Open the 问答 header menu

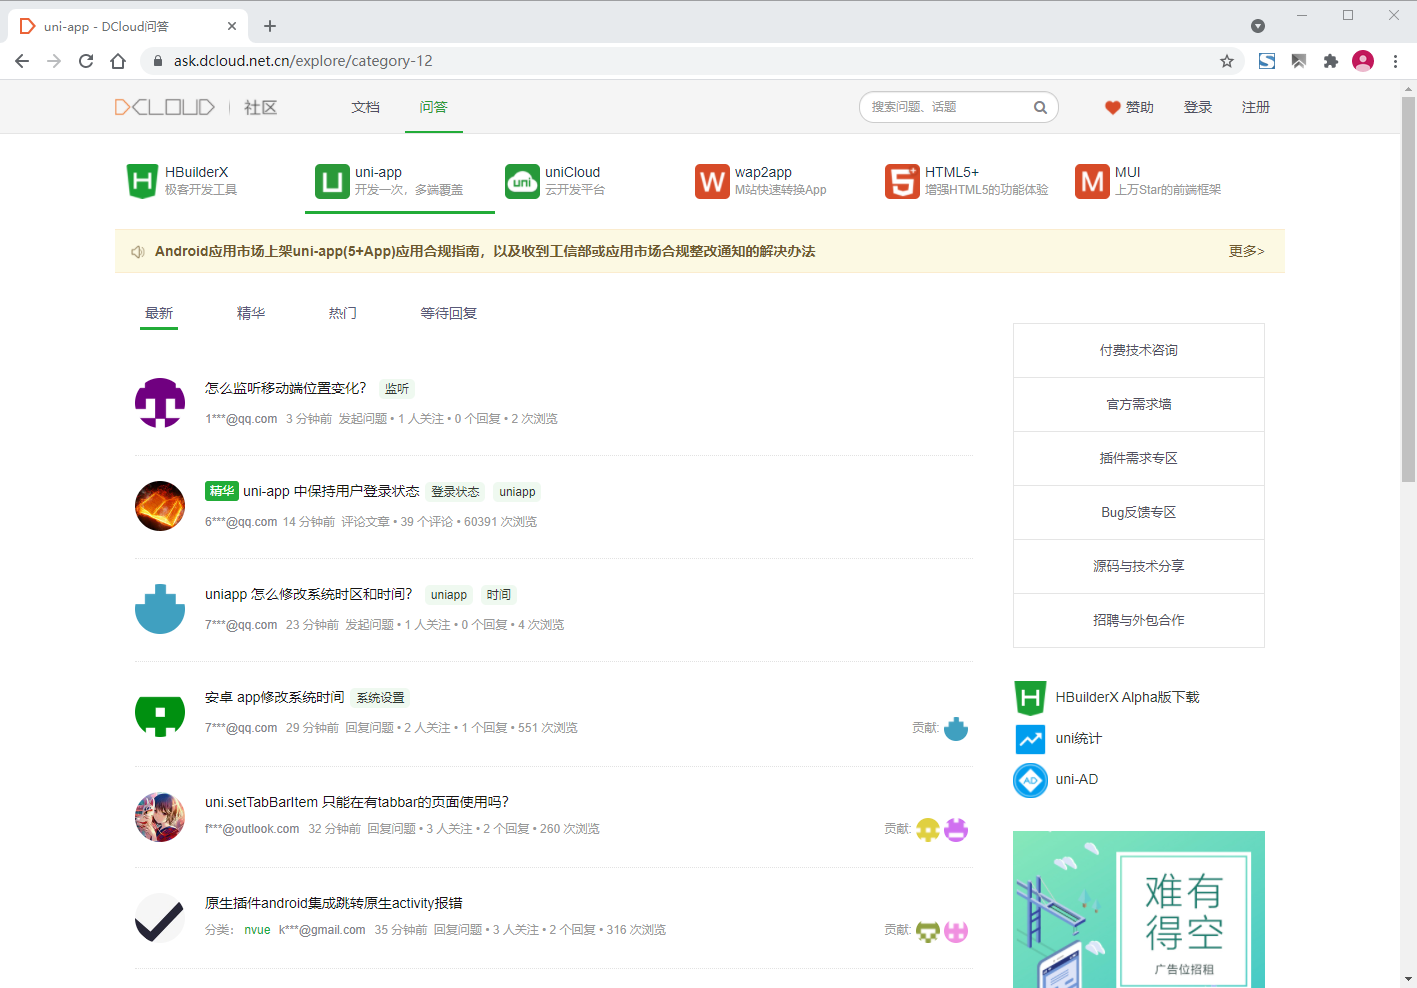(433, 107)
